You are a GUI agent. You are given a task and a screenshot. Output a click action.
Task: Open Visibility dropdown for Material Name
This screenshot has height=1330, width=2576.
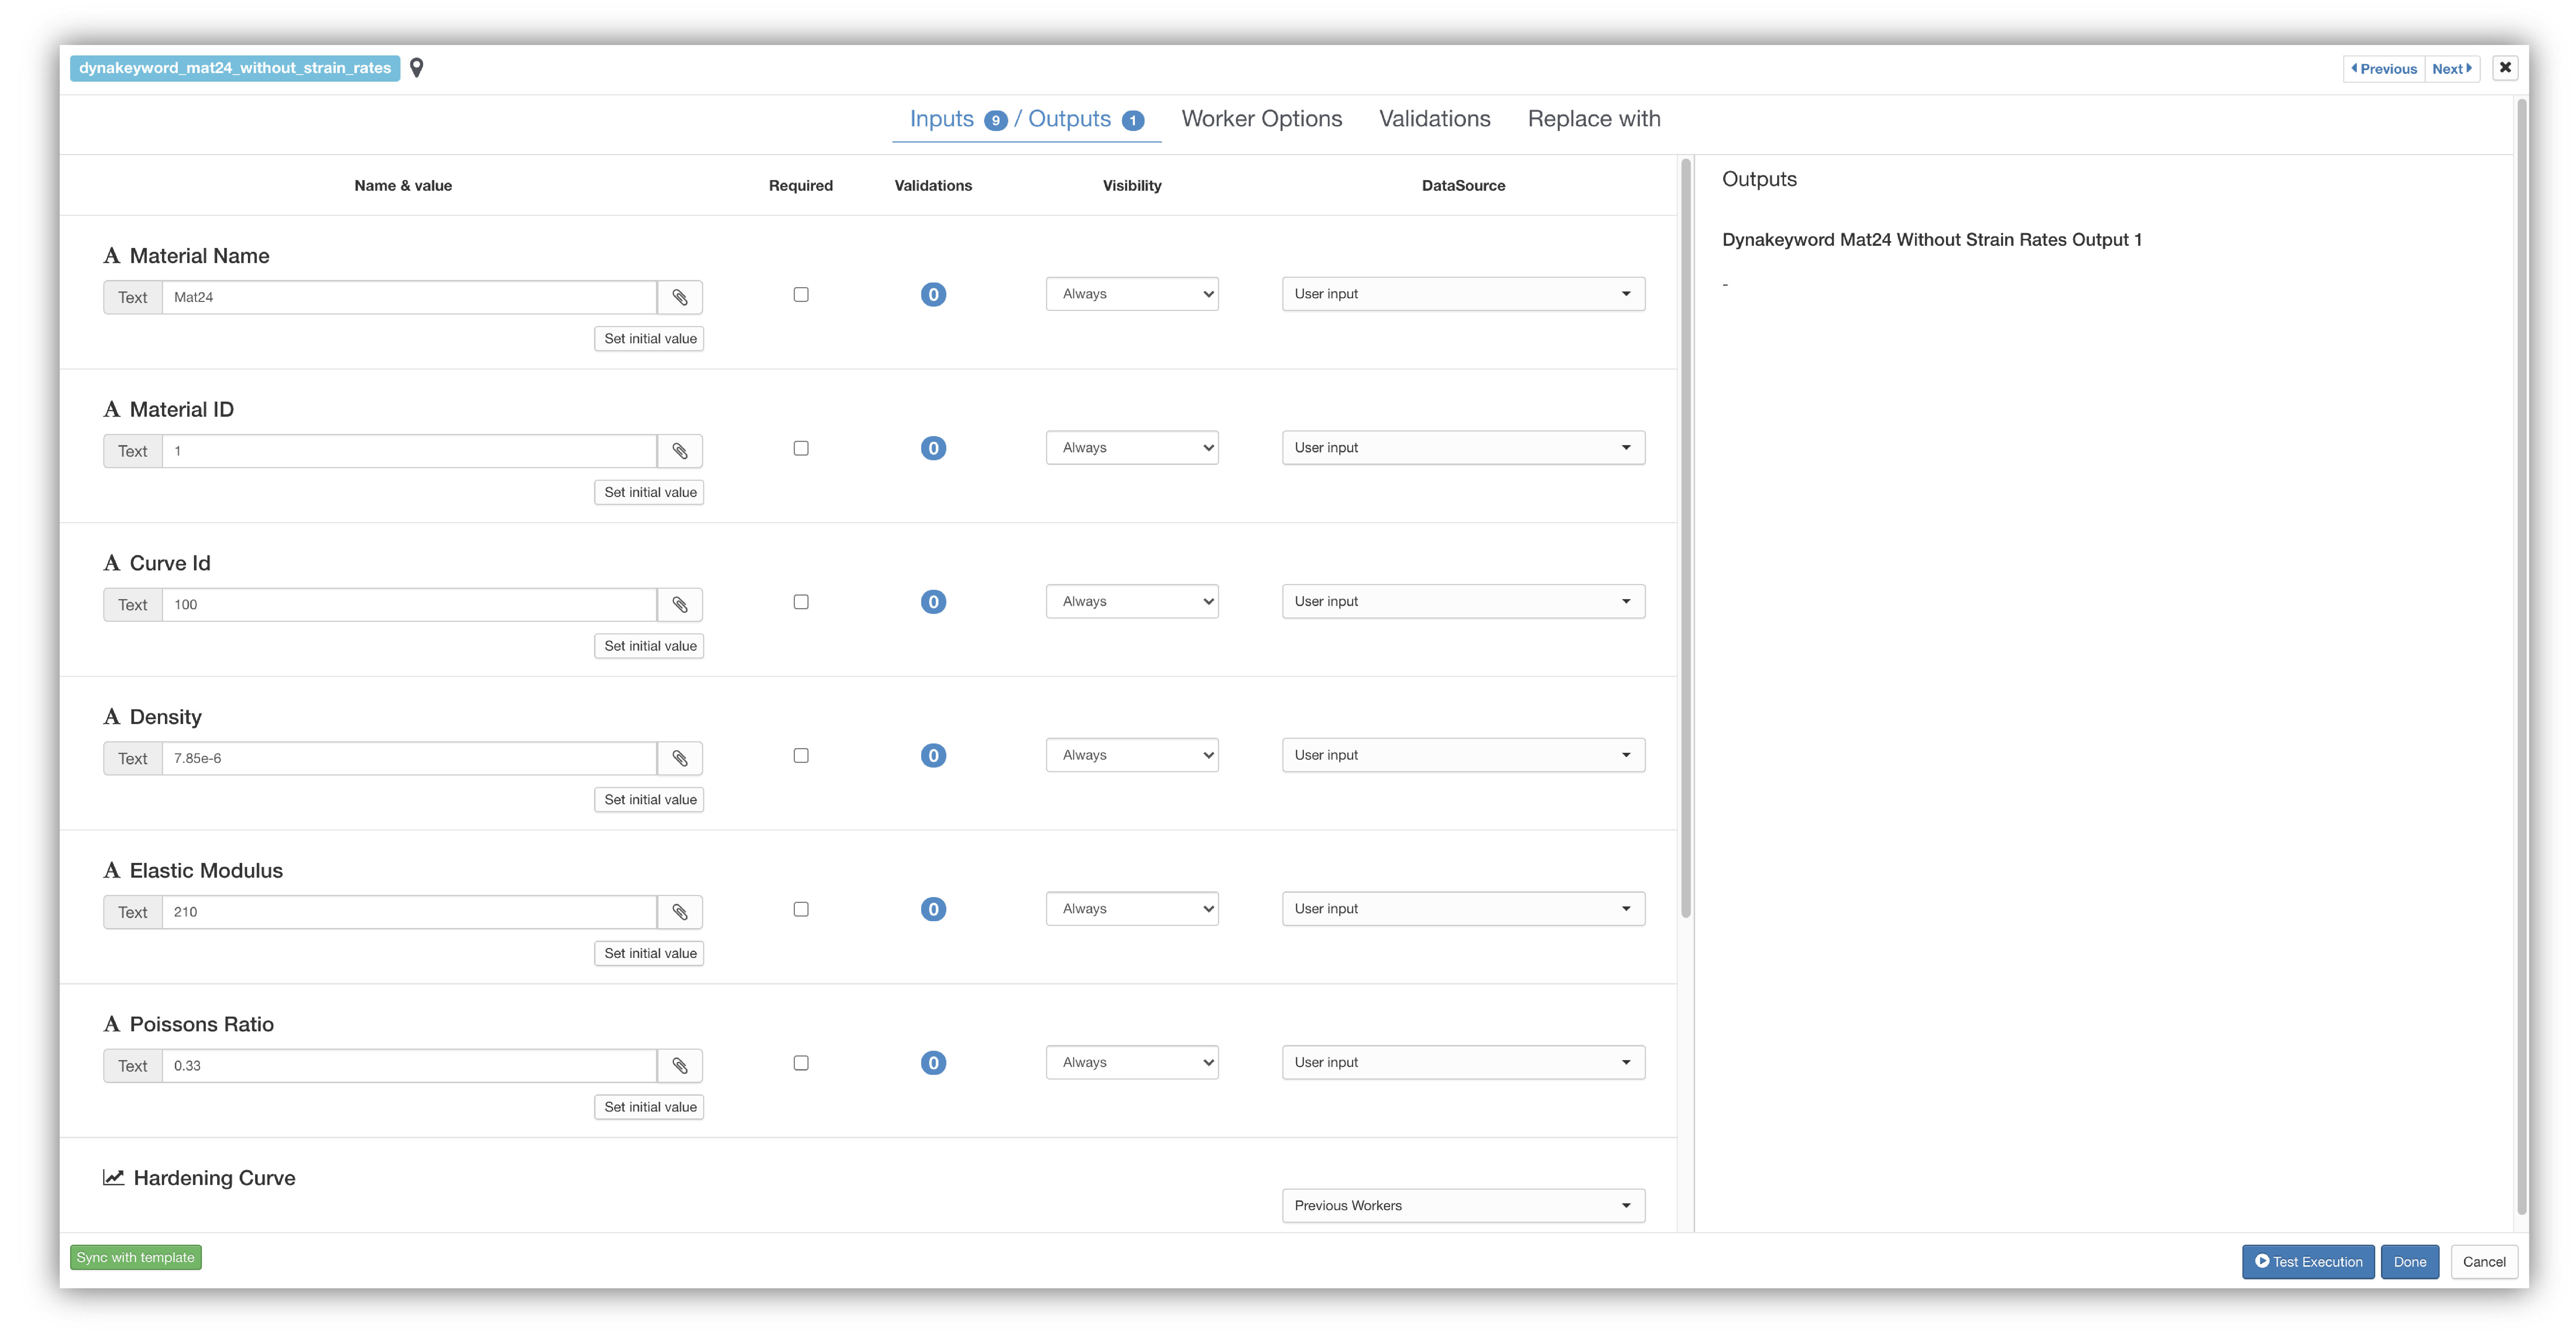[x=1132, y=294]
